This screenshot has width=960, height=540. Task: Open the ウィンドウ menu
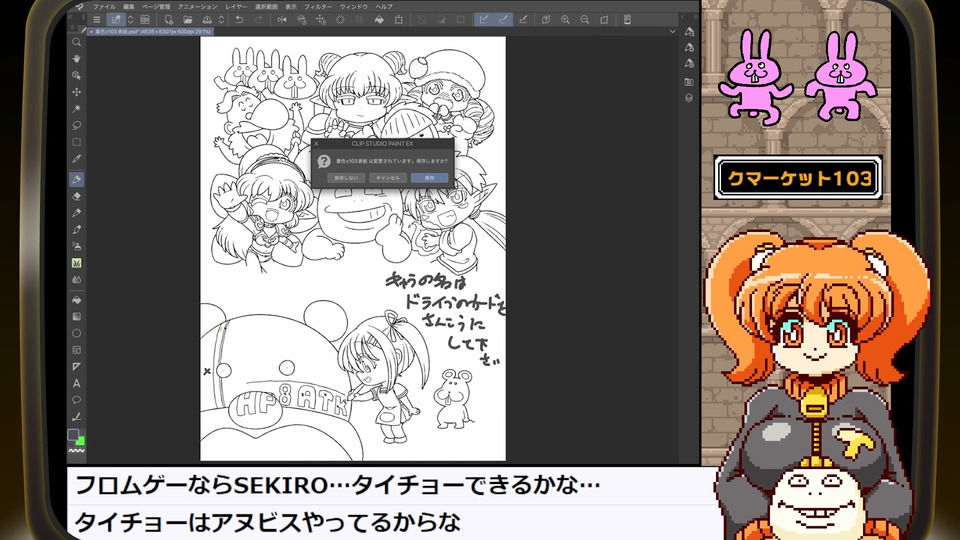click(x=354, y=6)
